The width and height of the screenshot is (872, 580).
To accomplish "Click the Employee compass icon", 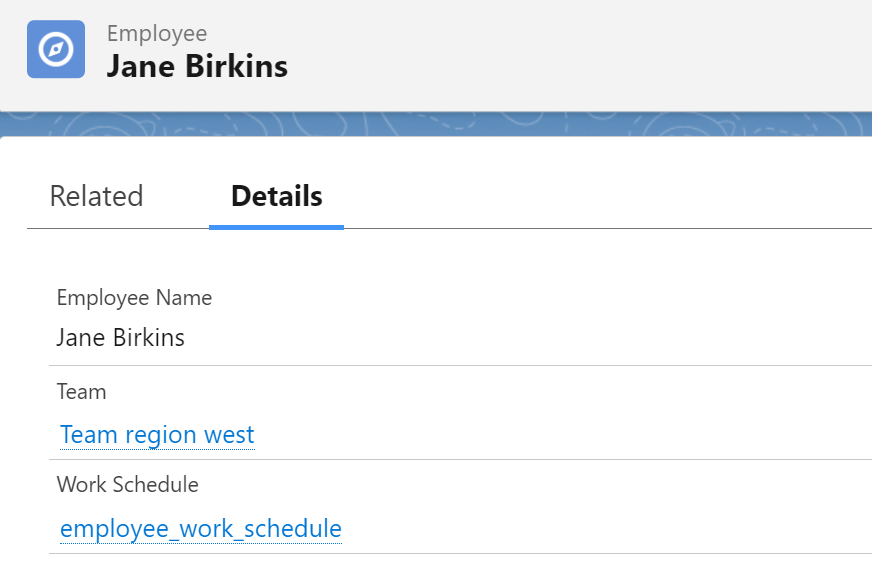I will click(x=56, y=49).
